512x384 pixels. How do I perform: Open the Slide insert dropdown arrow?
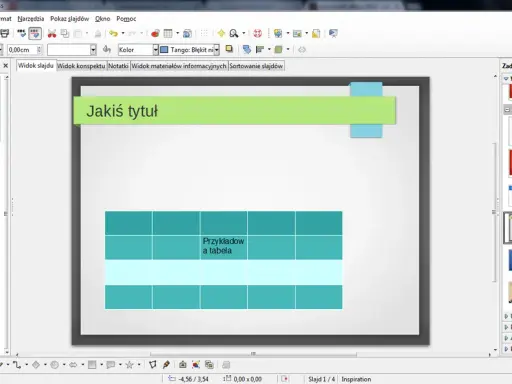tap(288, 33)
